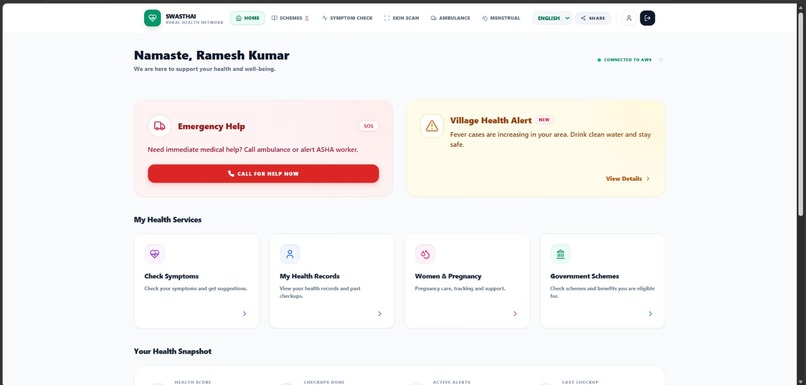Expand the English language dropdown
Viewport: 806px width, 385px height.
click(552, 18)
